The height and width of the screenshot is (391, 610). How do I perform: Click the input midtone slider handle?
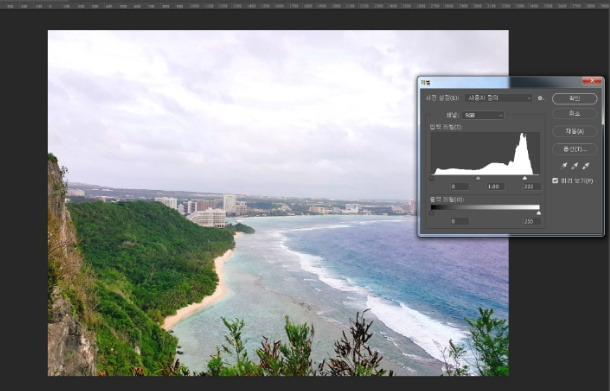(x=478, y=178)
